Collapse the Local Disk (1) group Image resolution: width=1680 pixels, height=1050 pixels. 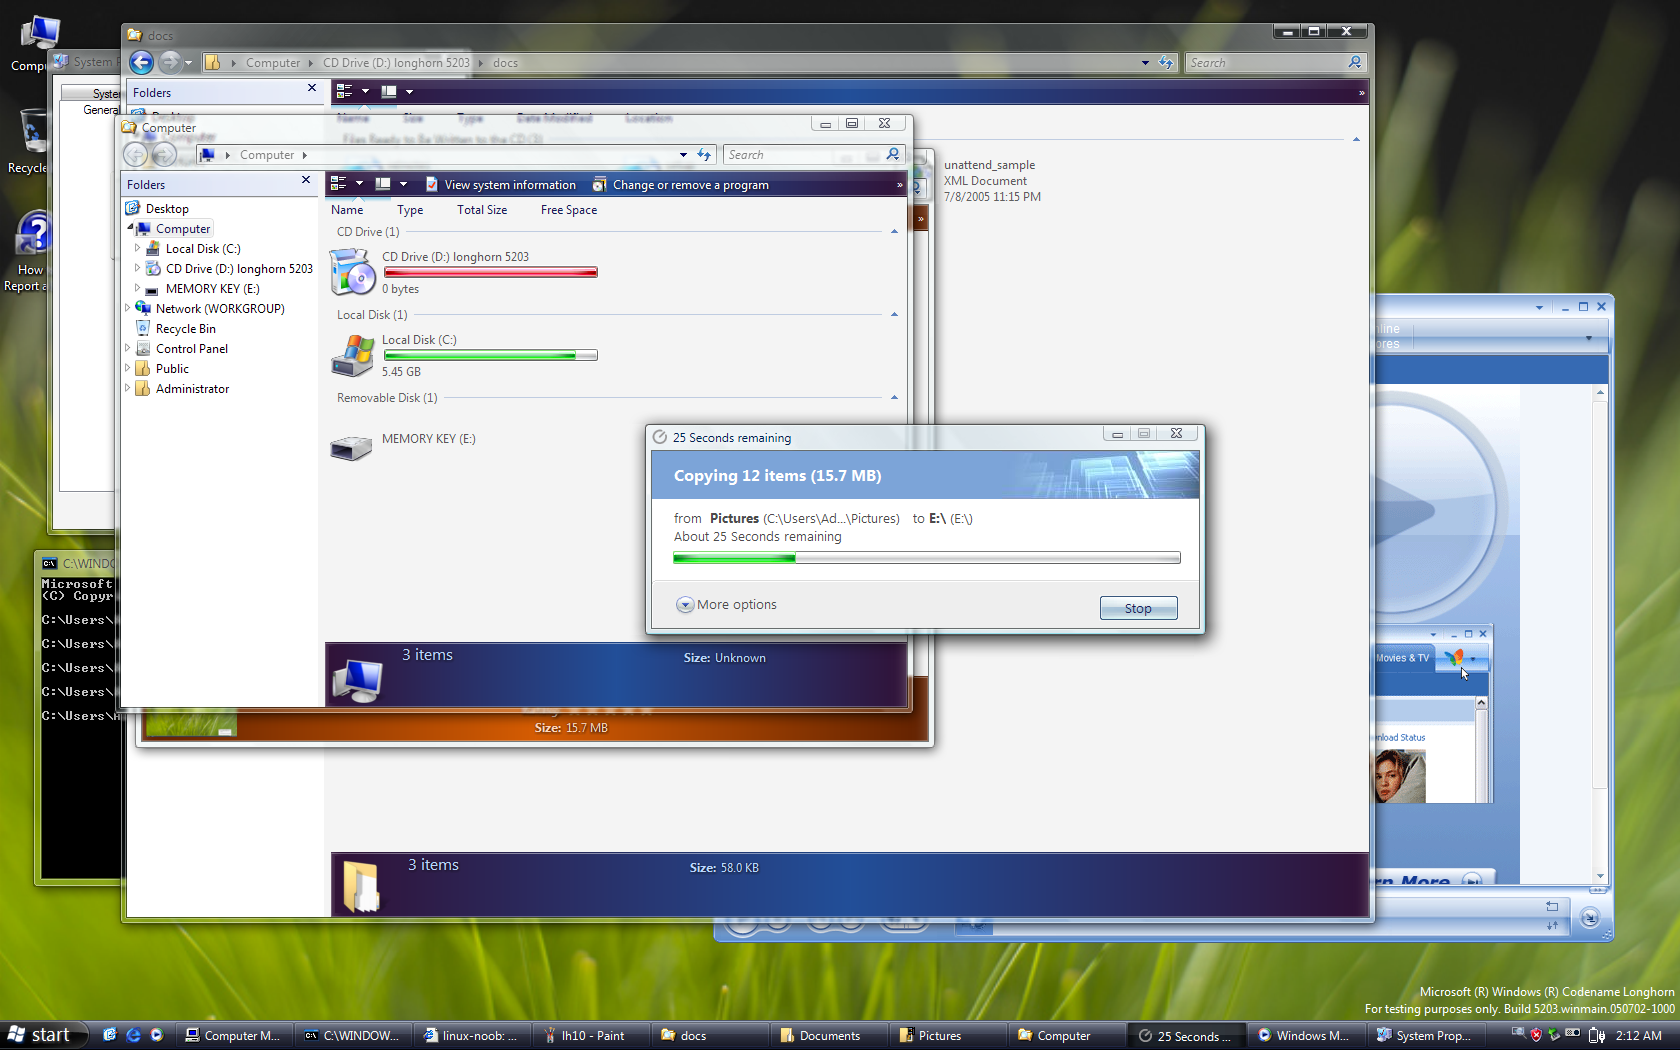pyautogui.click(x=894, y=315)
